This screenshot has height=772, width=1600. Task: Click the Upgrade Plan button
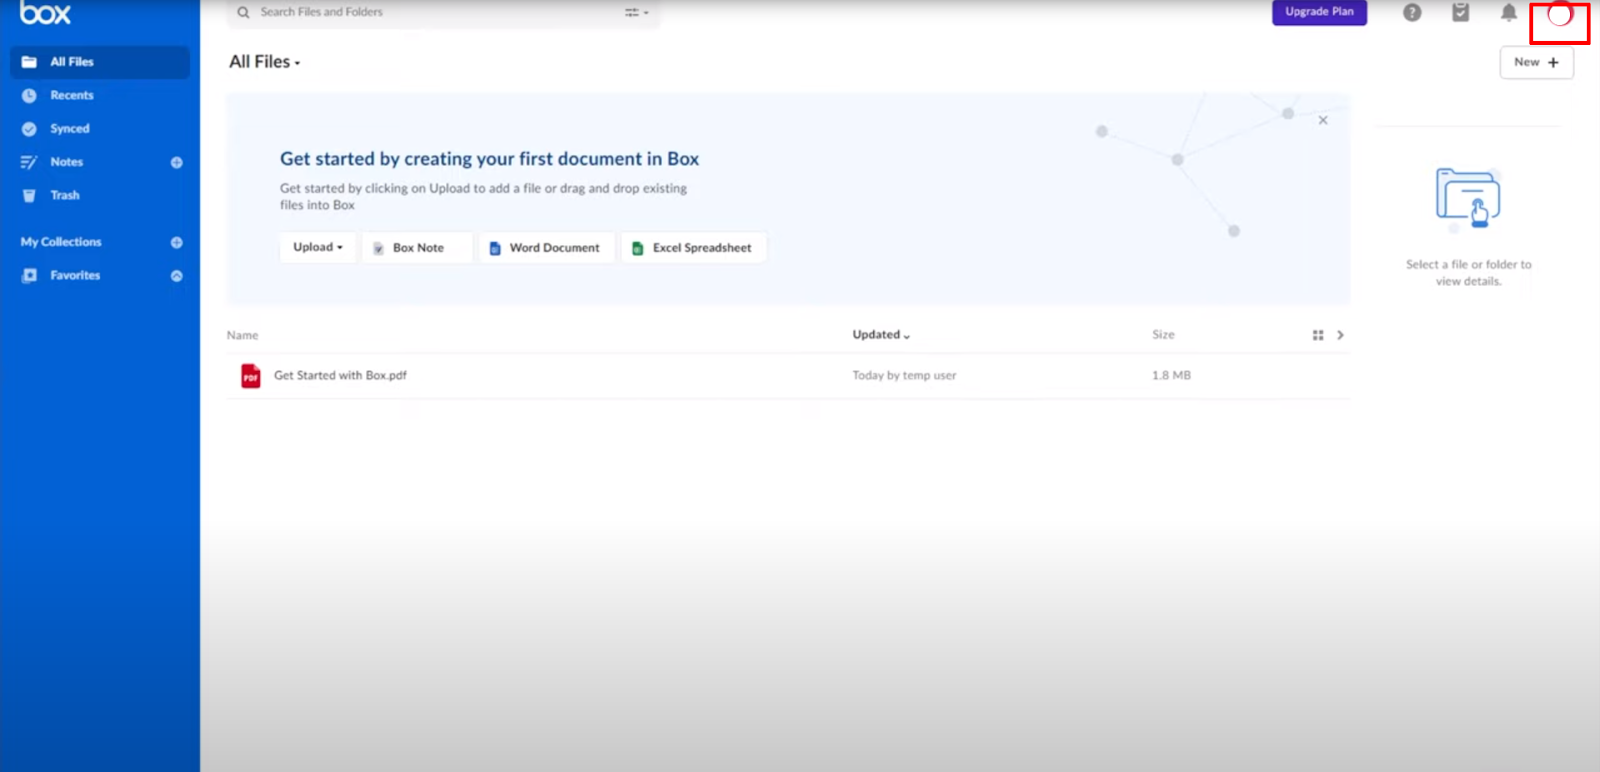click(x=1319, y=12)
